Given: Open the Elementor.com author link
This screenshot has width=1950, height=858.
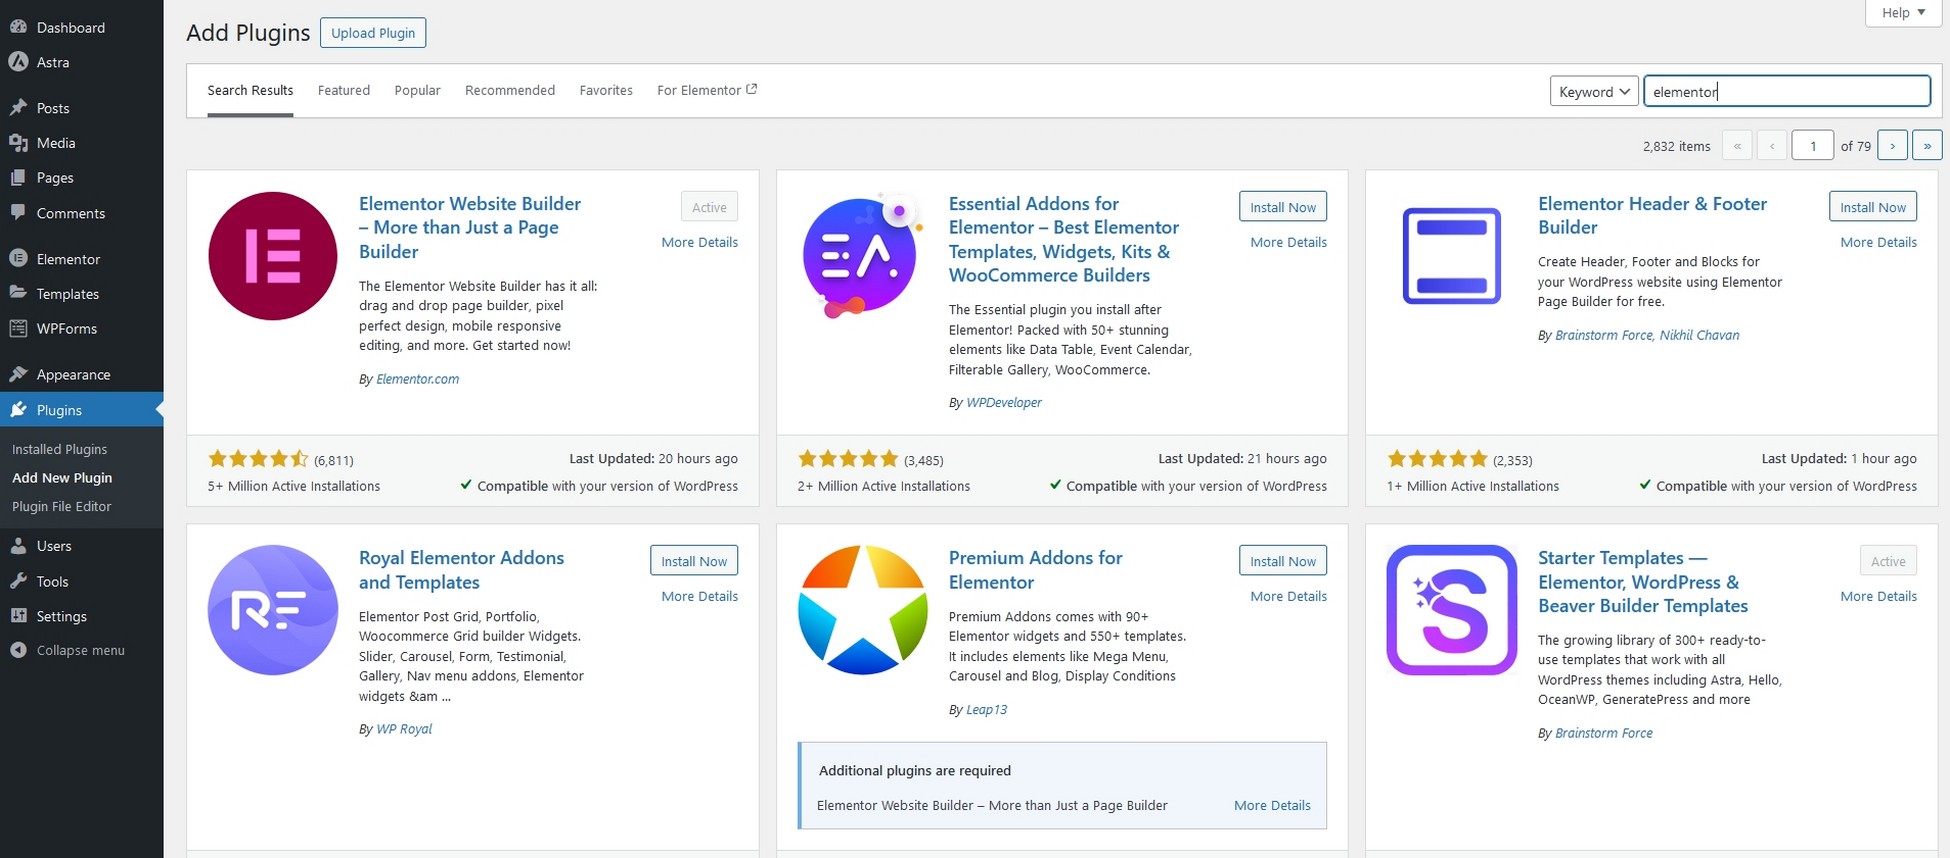Looking at the screenshot, I should click(417, 379).
